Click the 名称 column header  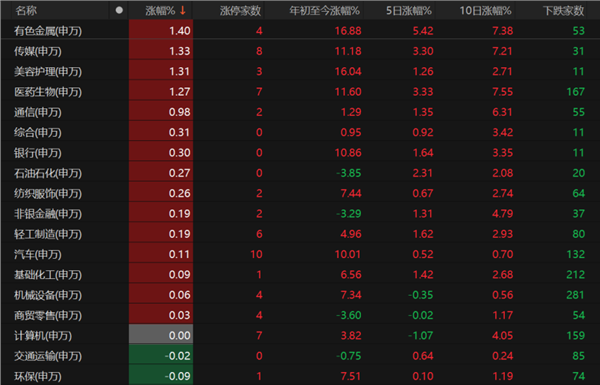click(26, 11)
